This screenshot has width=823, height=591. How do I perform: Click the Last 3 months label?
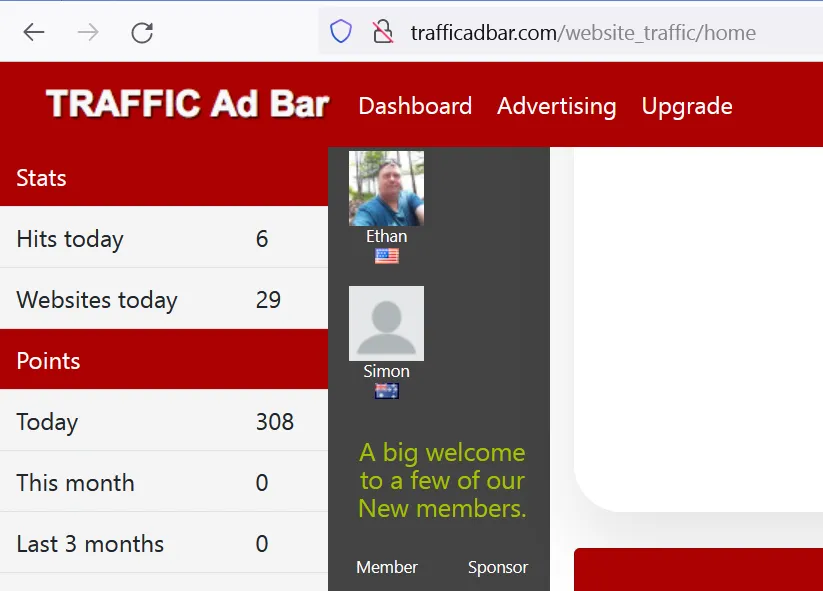pos(90,544)
